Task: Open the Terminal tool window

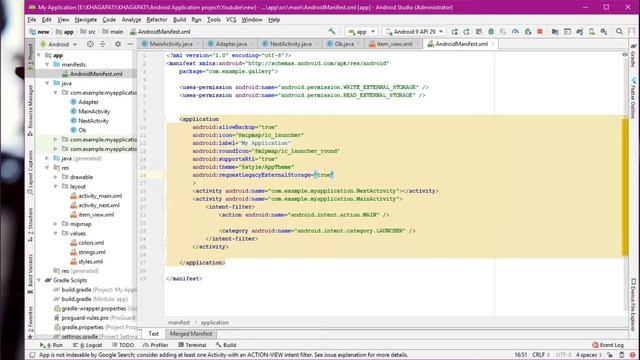Action: click(192, 345)
